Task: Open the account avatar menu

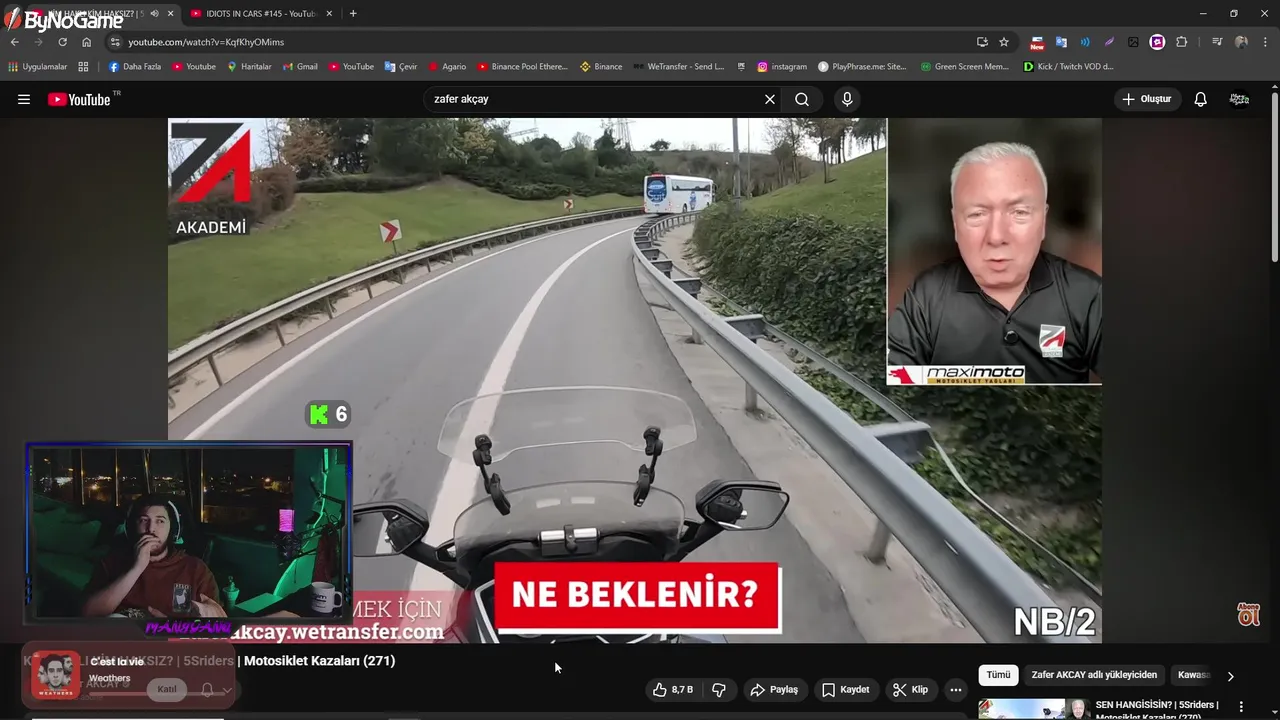Action: [1239, 99]
